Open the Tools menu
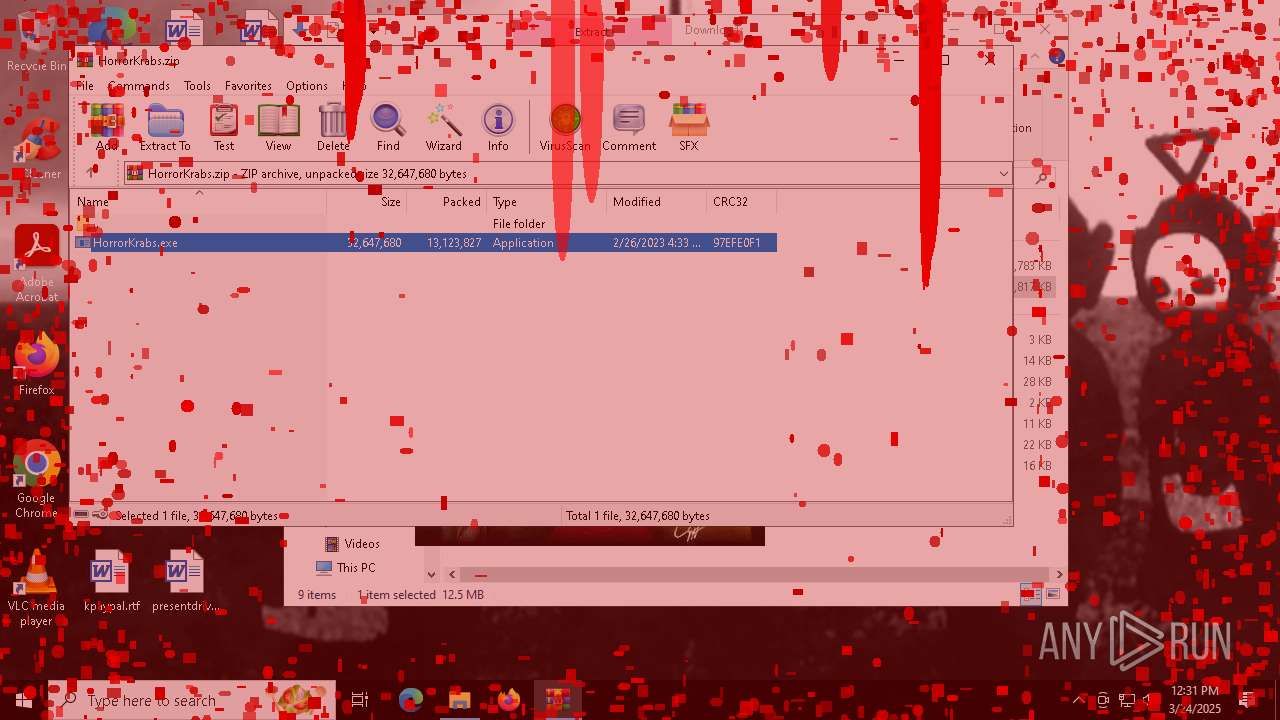The height and width of the screenshot is (720, 1280). coord(197,86)
